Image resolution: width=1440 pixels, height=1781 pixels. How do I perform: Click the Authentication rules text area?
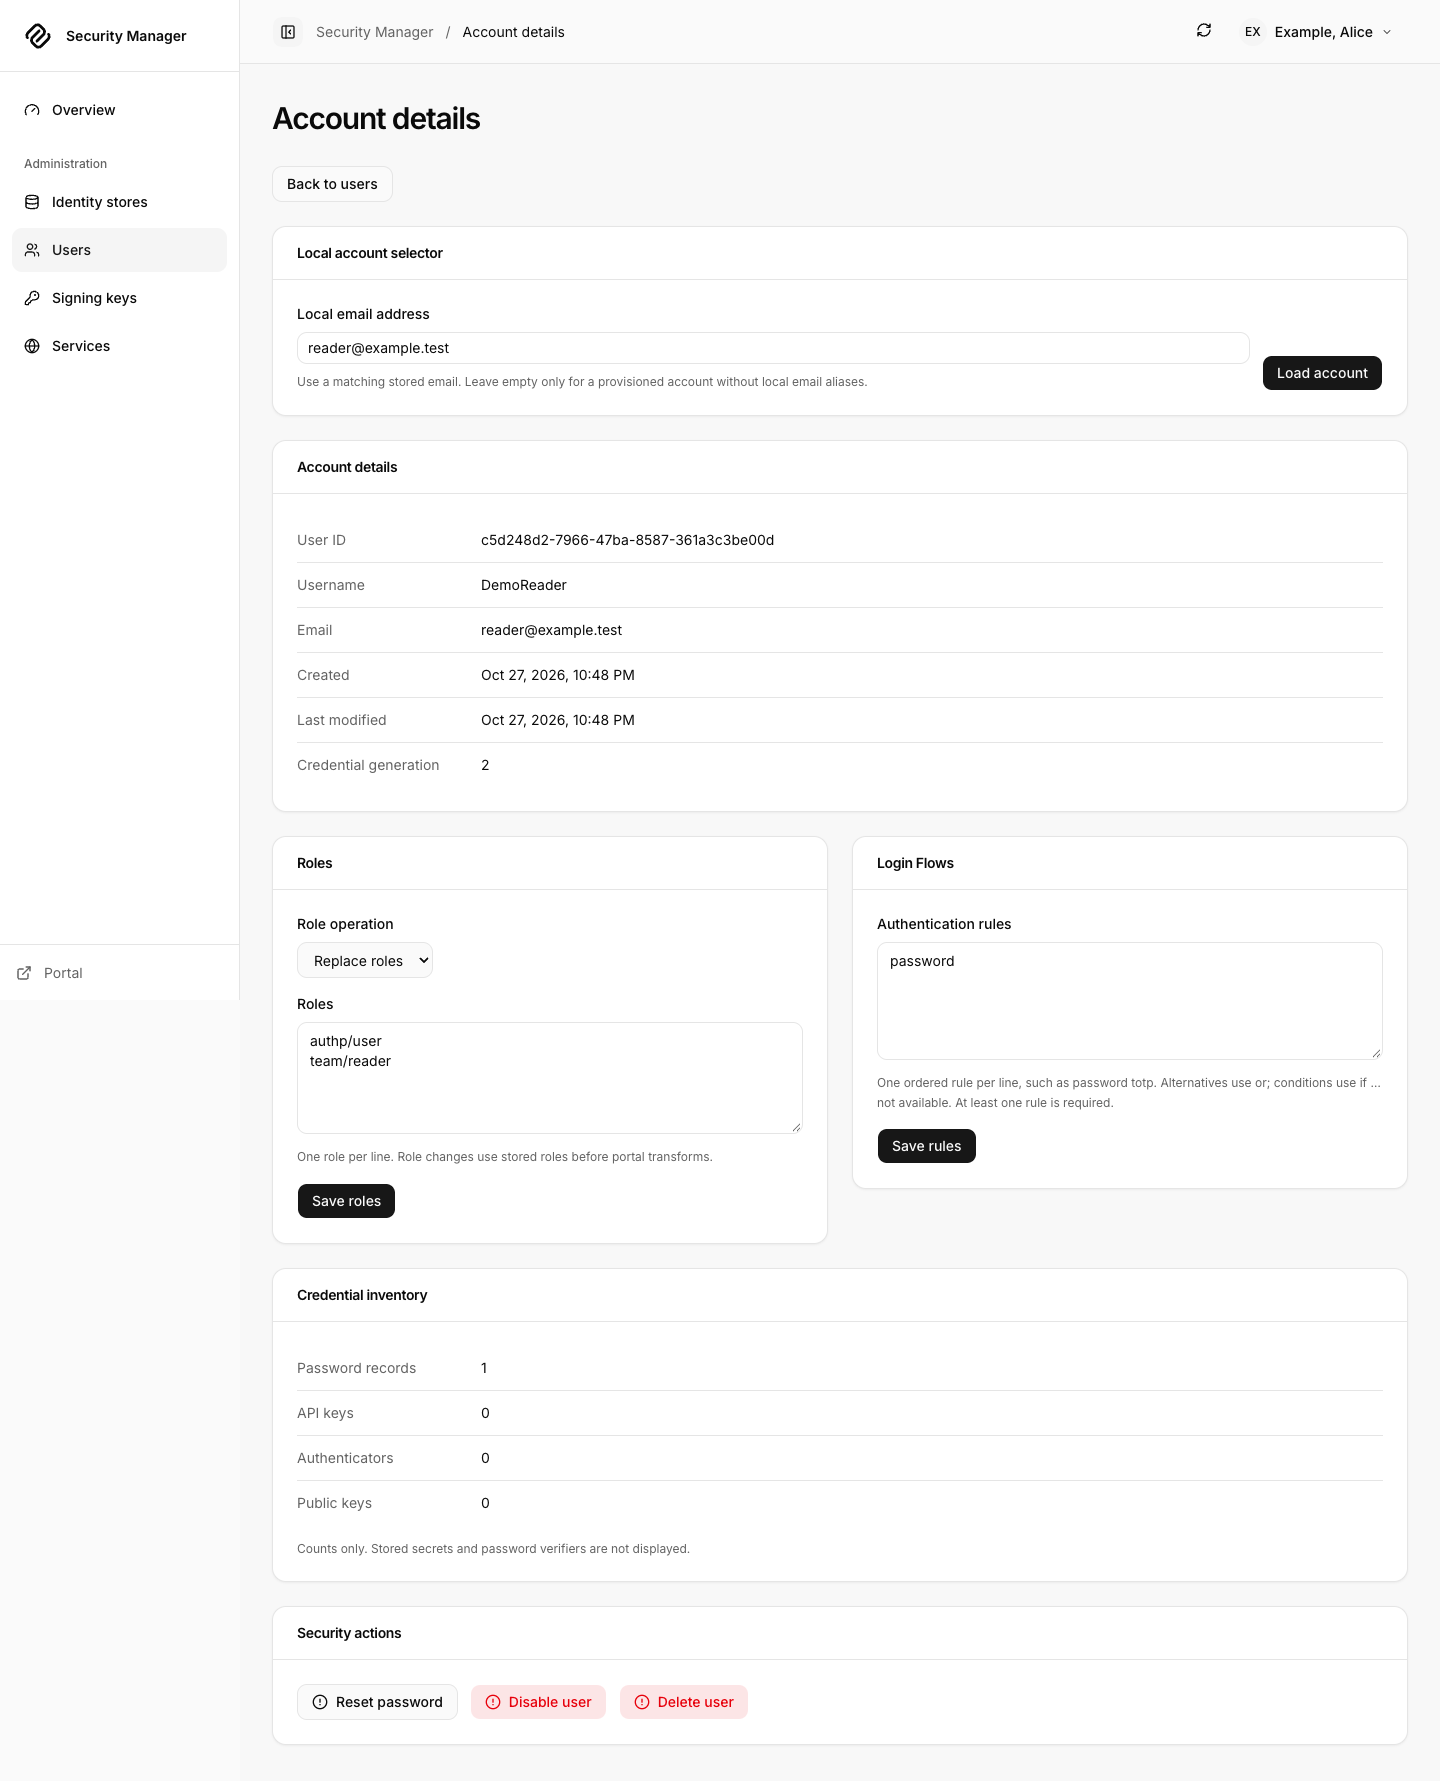tap(1130, 1001)
